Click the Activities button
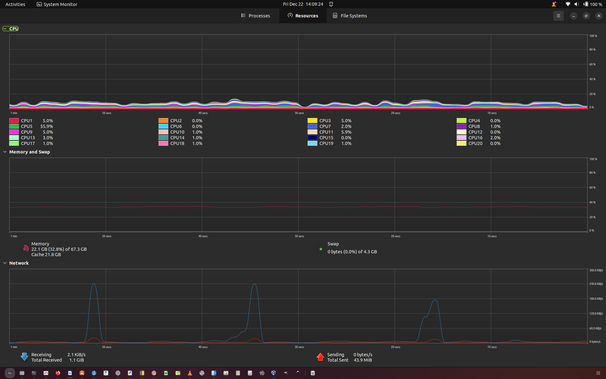Image resolution: width=606 pixels, height=379 pixels. pyautogui.click(x=15, y=4)
